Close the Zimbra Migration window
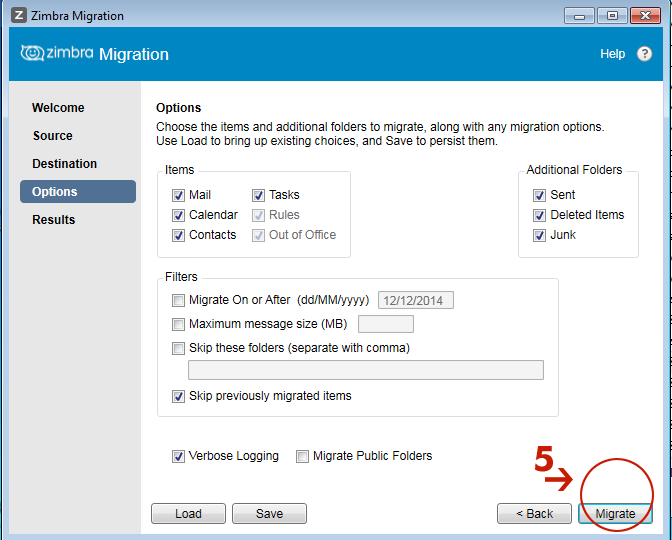This screenshot has width=672, height=540. 645,16
